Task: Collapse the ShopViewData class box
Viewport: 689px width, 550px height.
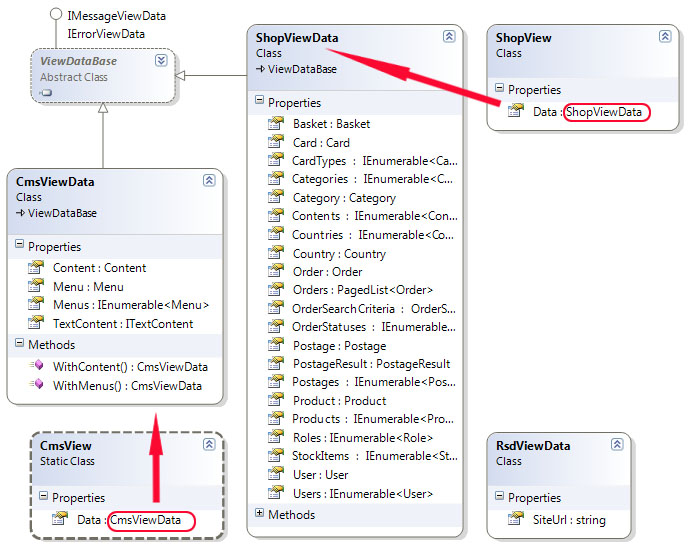Action: (x=449, y=36)
